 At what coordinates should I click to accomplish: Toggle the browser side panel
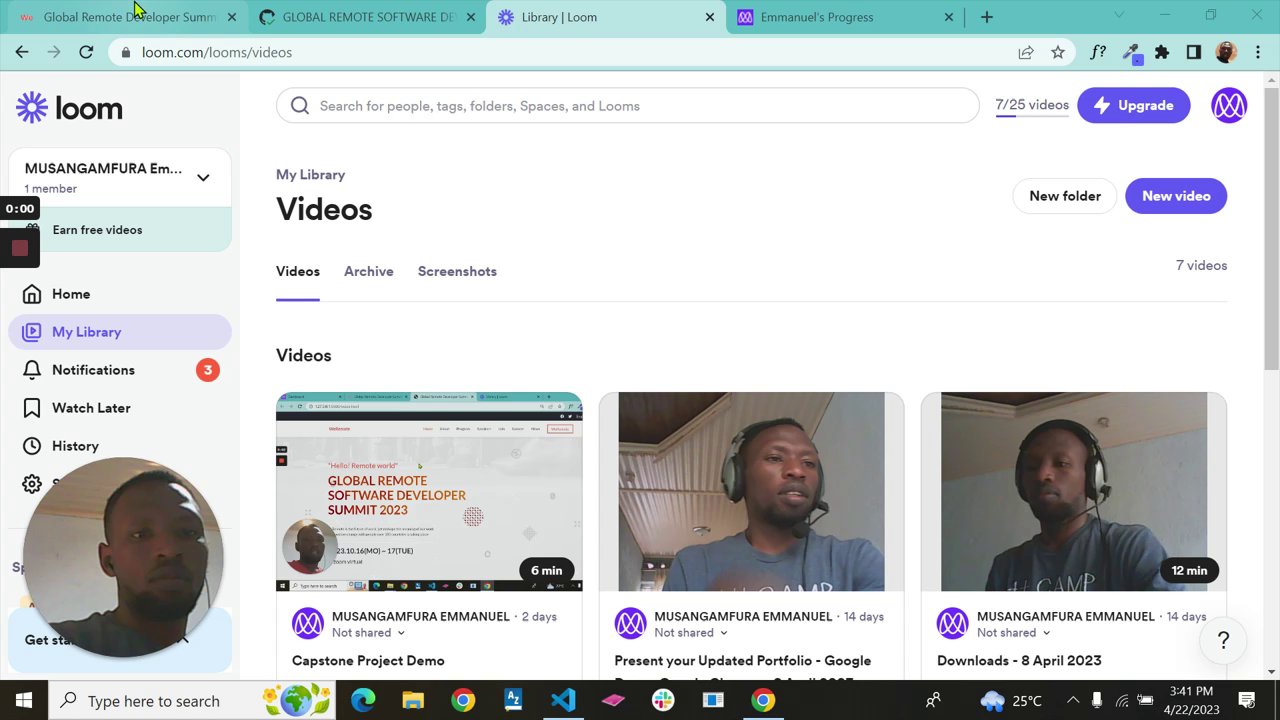pos(1193,52)
